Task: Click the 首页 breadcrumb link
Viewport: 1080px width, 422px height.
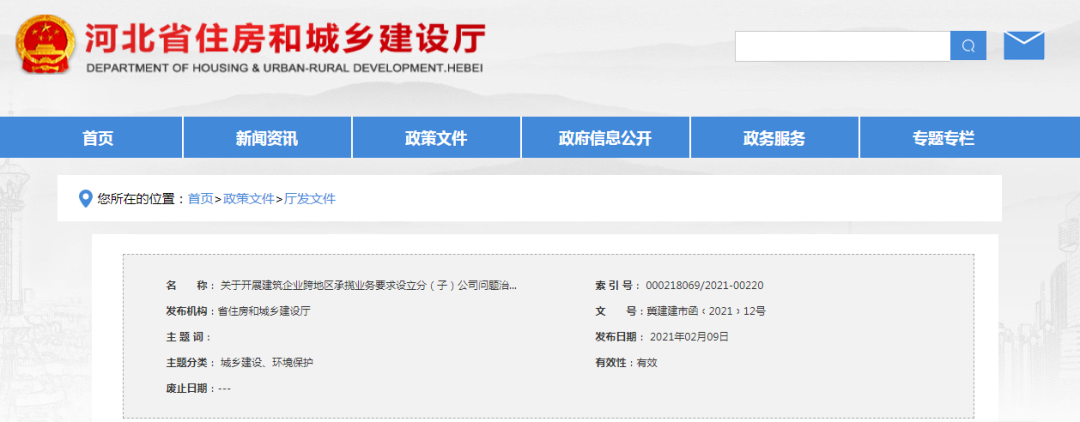Action: pyautogui.click(x=200, y=199)
